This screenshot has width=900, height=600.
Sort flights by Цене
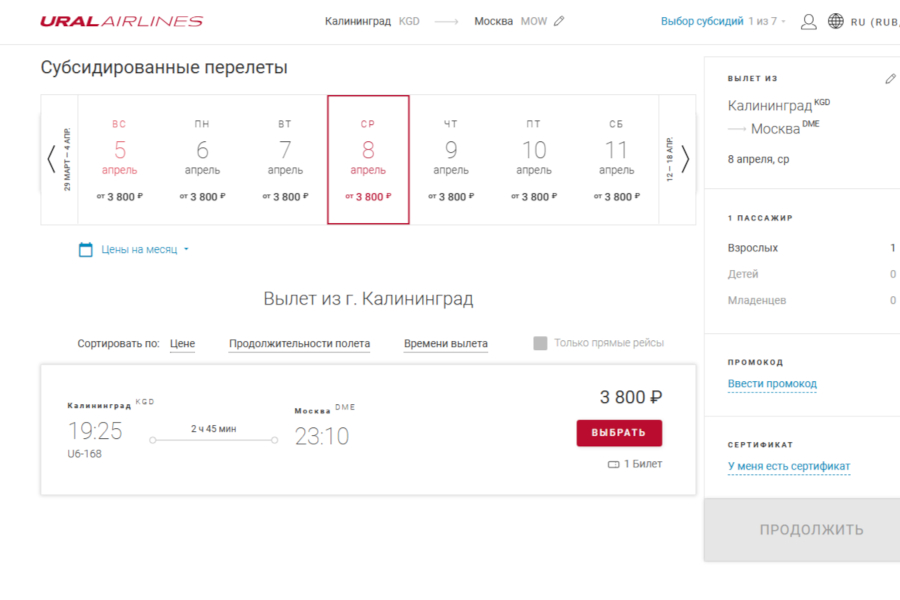point(182,343)
